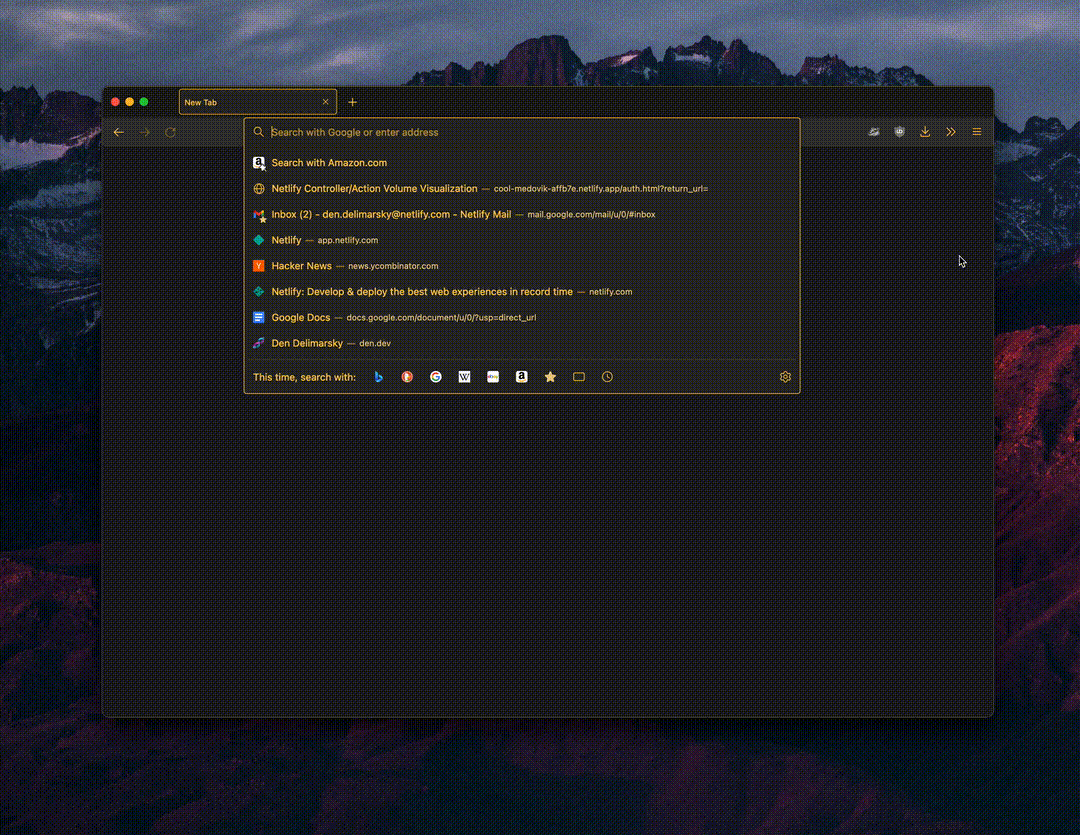Search this time with Google icon
This screenshot has height=835, width=1080.
[436, 377]
